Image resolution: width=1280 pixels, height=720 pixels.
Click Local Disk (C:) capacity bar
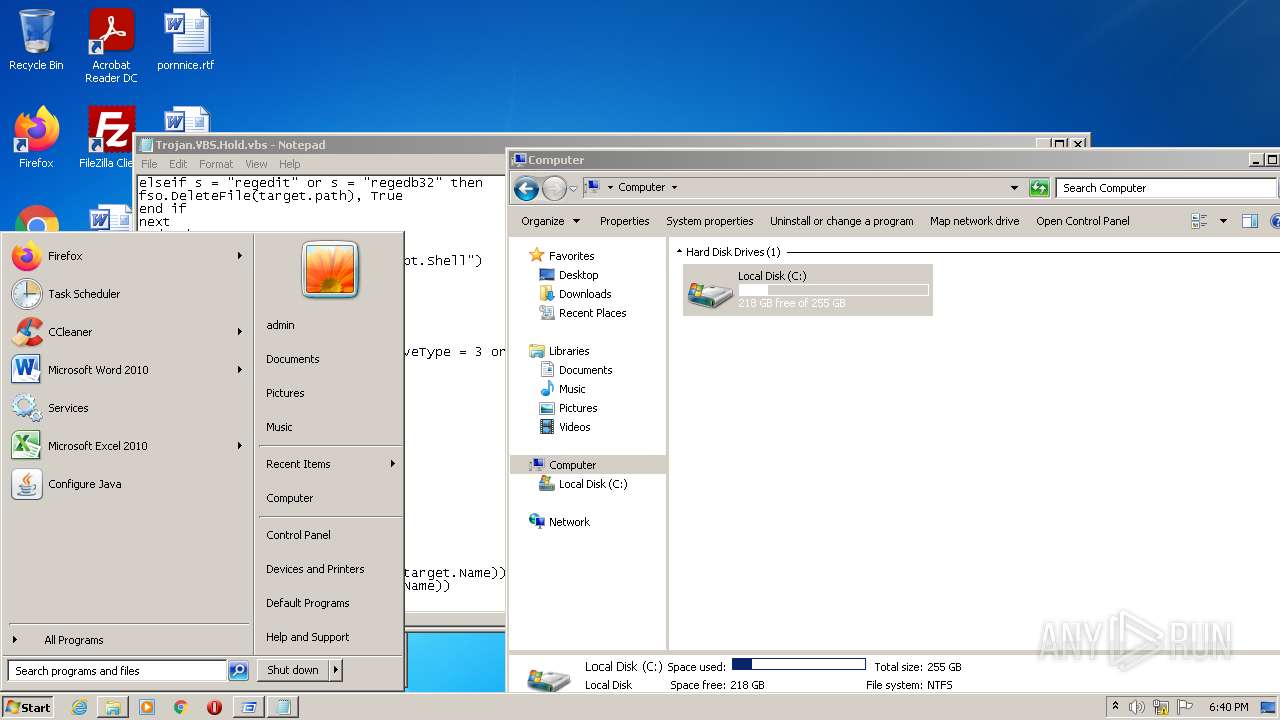pyautogui.click(x=833, y=290)
